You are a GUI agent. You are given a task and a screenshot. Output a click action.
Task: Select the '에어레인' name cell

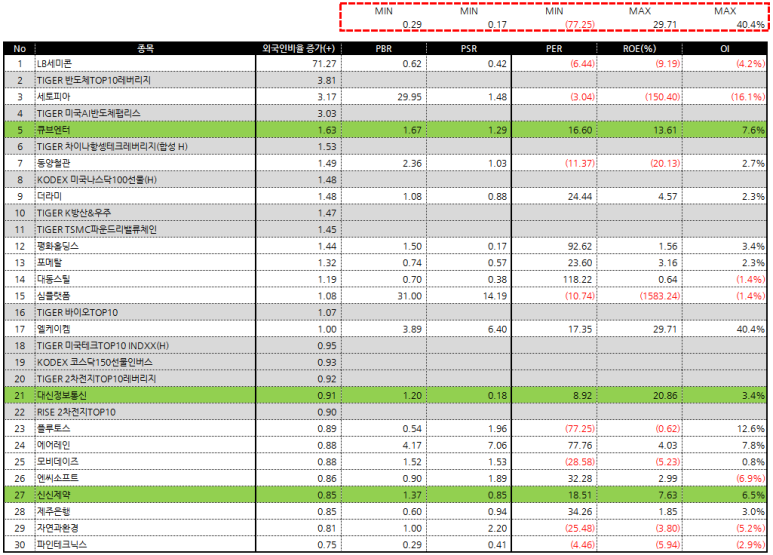(54, 445)
